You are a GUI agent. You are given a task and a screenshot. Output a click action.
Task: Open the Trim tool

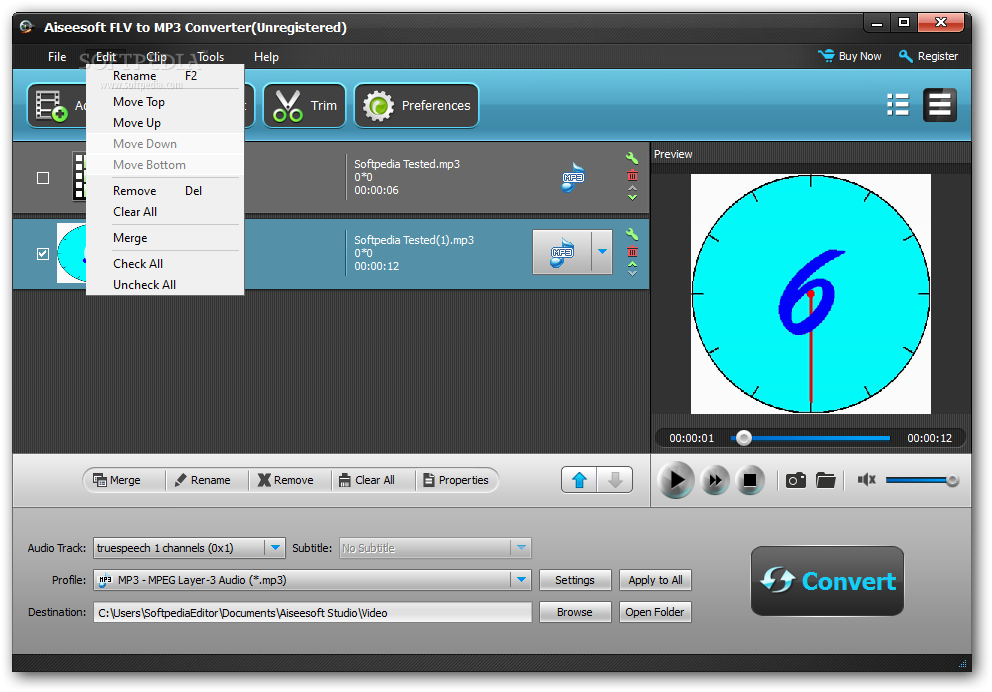click(x=304, y=105)
